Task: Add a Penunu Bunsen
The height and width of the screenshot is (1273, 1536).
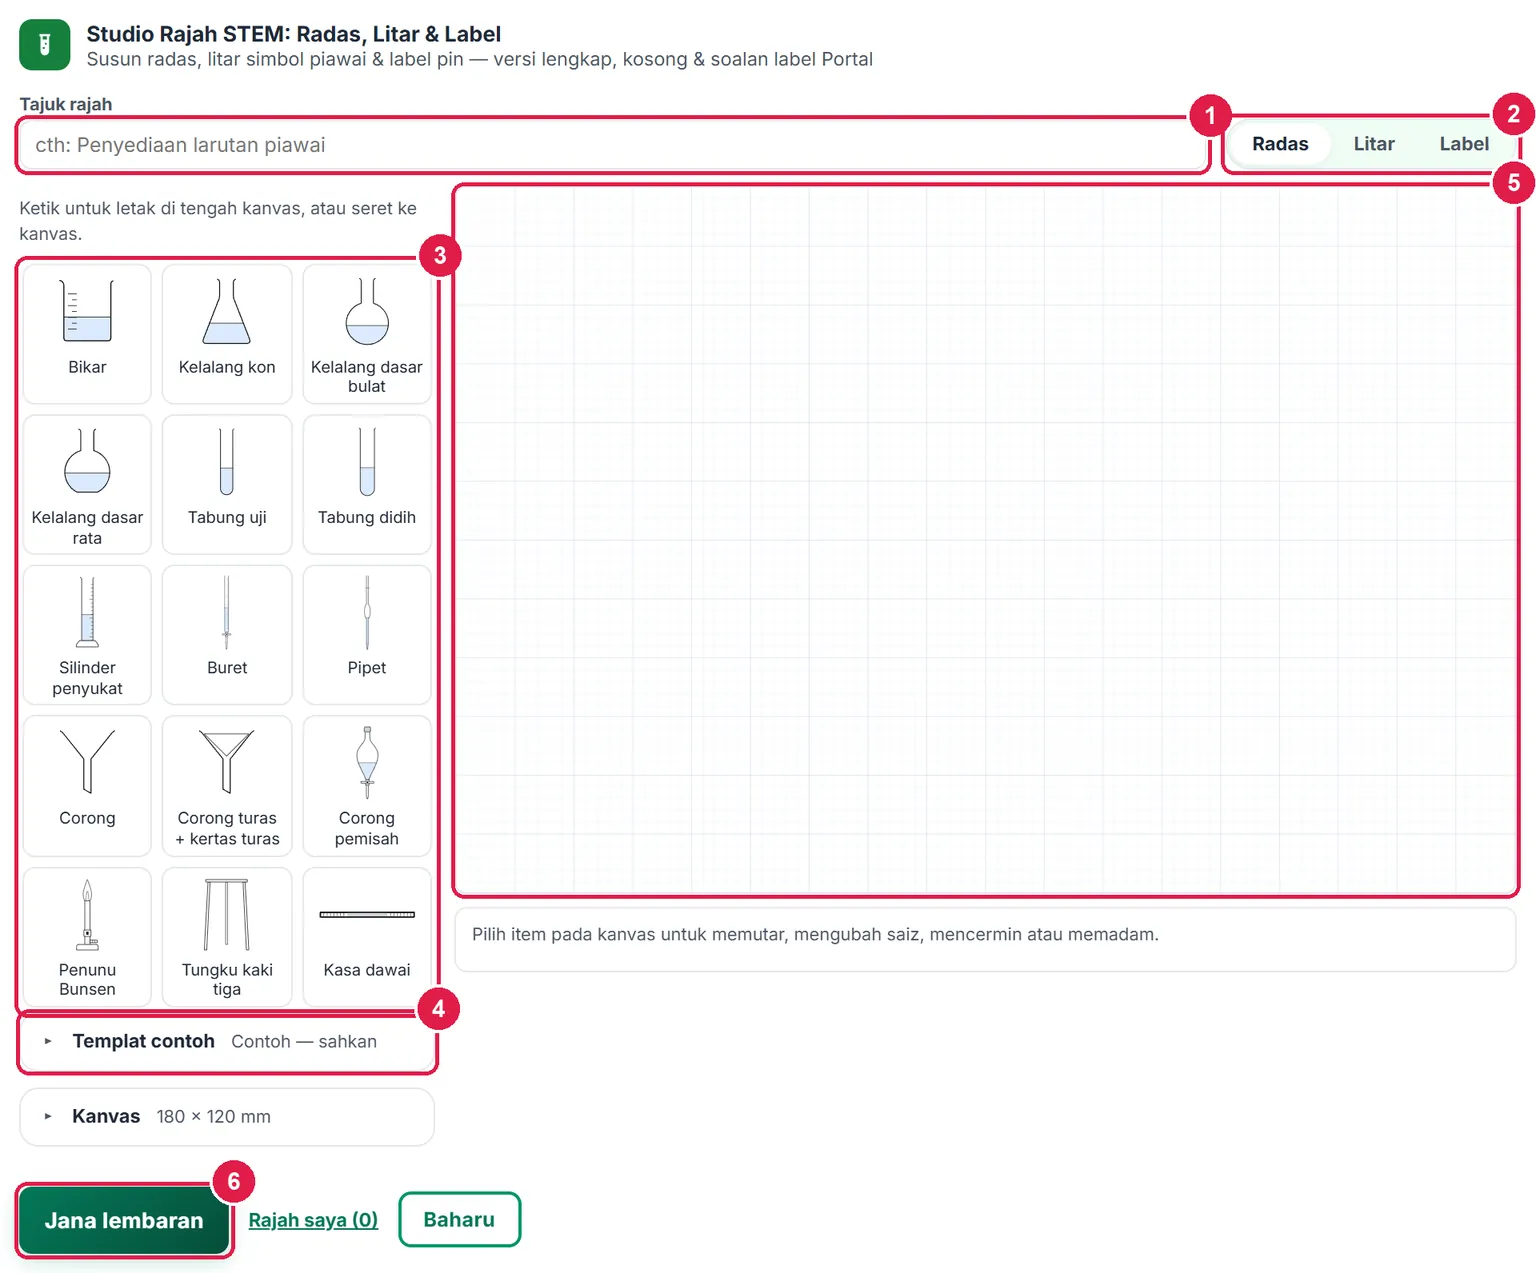Action: point(87,937)
